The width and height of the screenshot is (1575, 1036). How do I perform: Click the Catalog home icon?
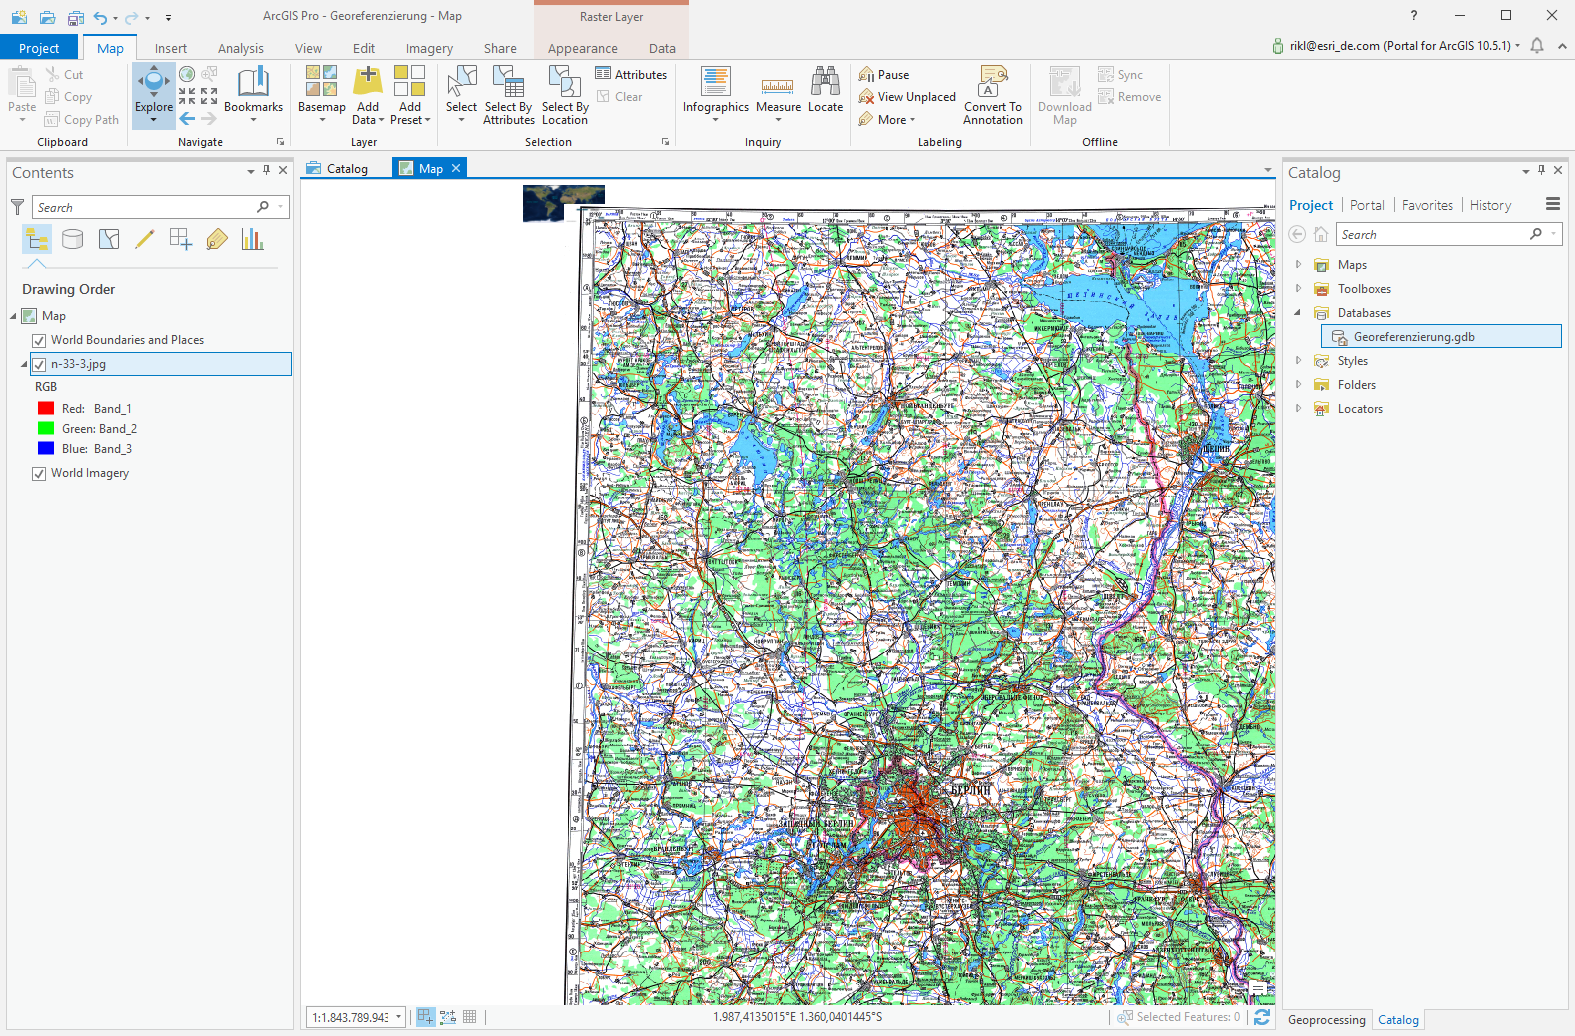click(1321, 234)
